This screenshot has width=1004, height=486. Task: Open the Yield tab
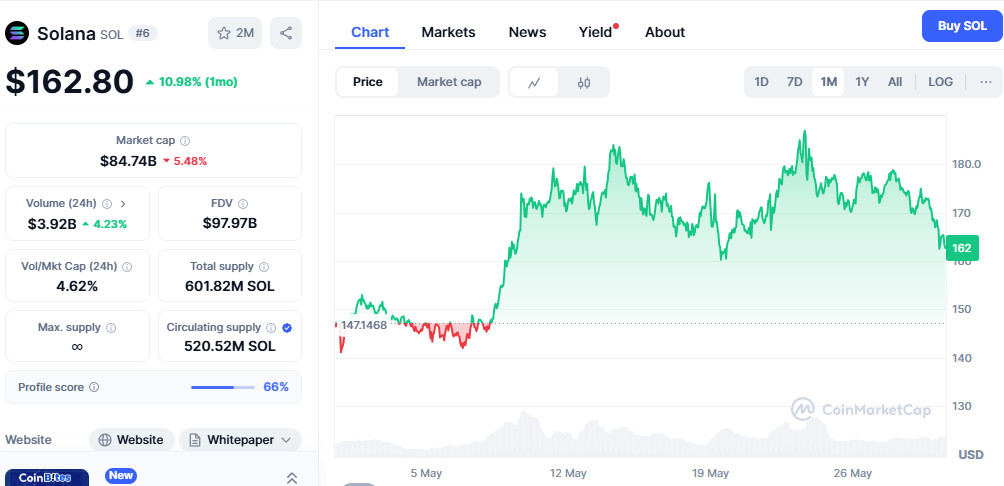click(595, 32)
